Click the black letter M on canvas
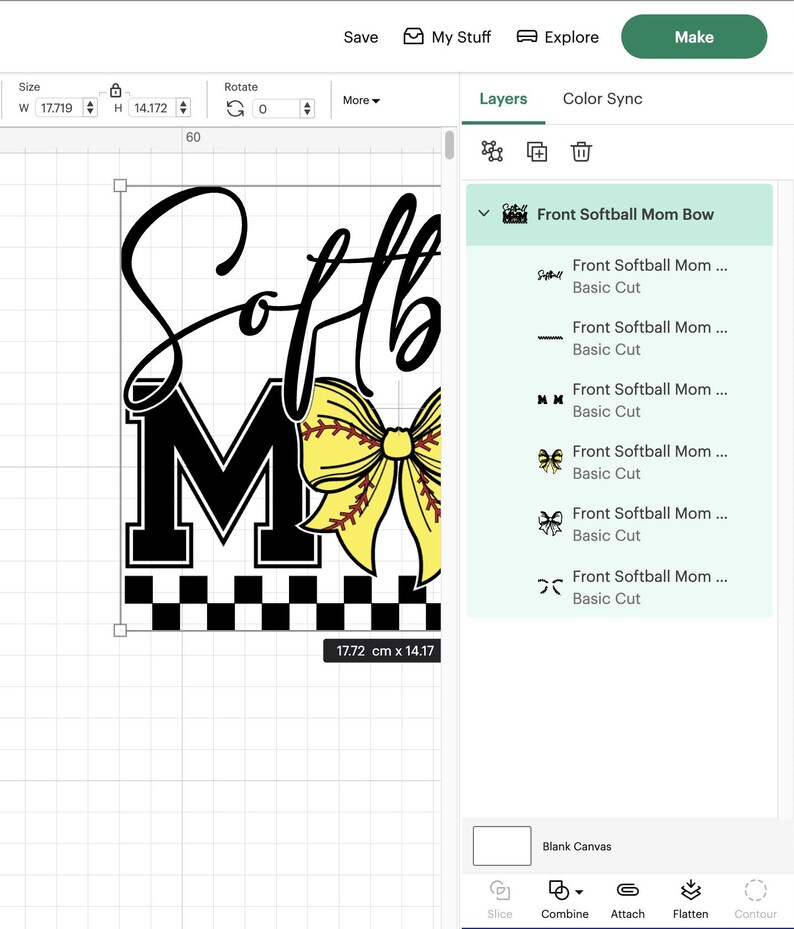794x929 pixels. click(x=223, y=472)
